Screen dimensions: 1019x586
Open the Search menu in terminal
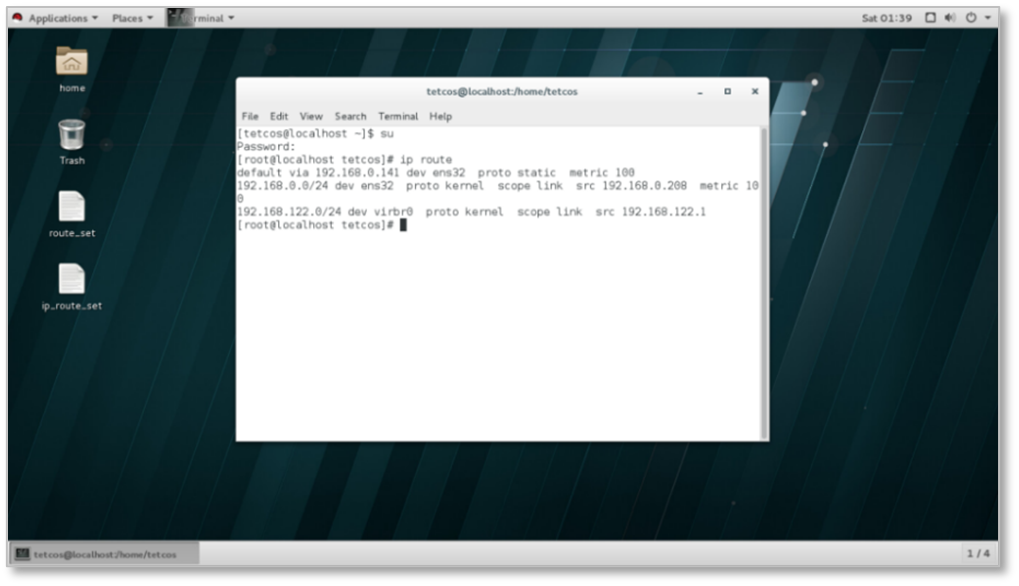tap(350, 116)
